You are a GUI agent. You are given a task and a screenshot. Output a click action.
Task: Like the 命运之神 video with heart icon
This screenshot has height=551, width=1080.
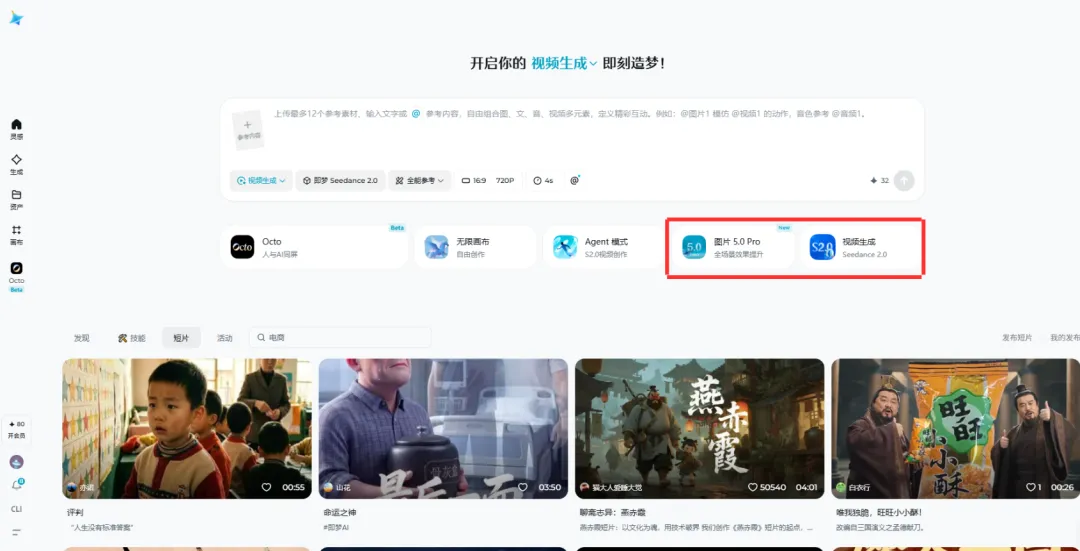point(523,487)
